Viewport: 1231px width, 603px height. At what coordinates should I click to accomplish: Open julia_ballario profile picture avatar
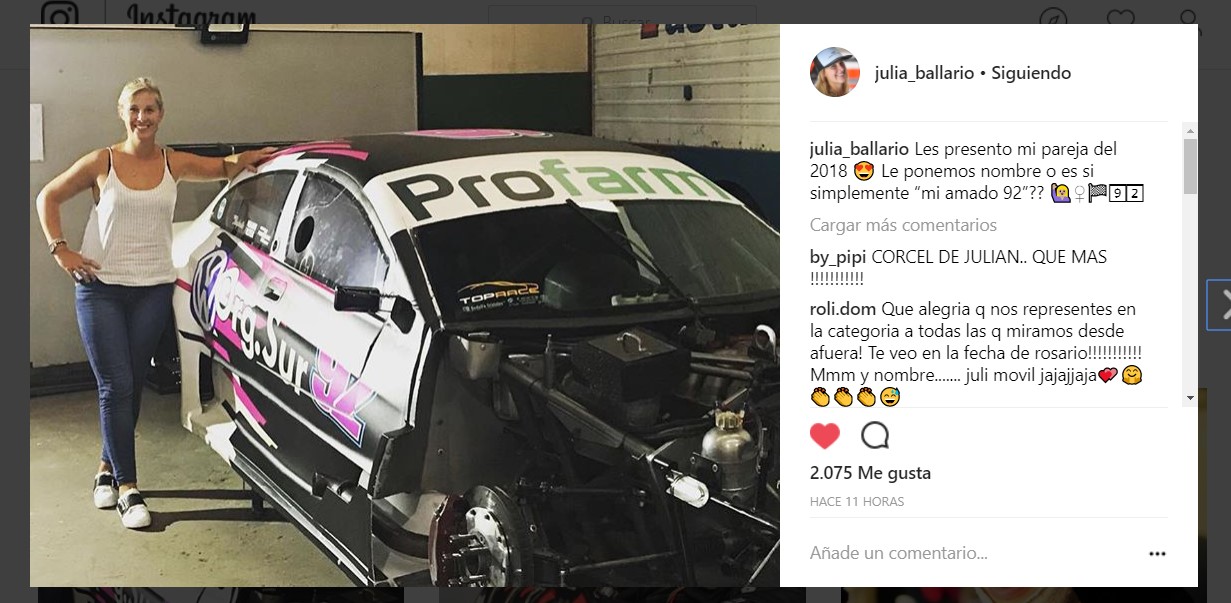(834, 72)
